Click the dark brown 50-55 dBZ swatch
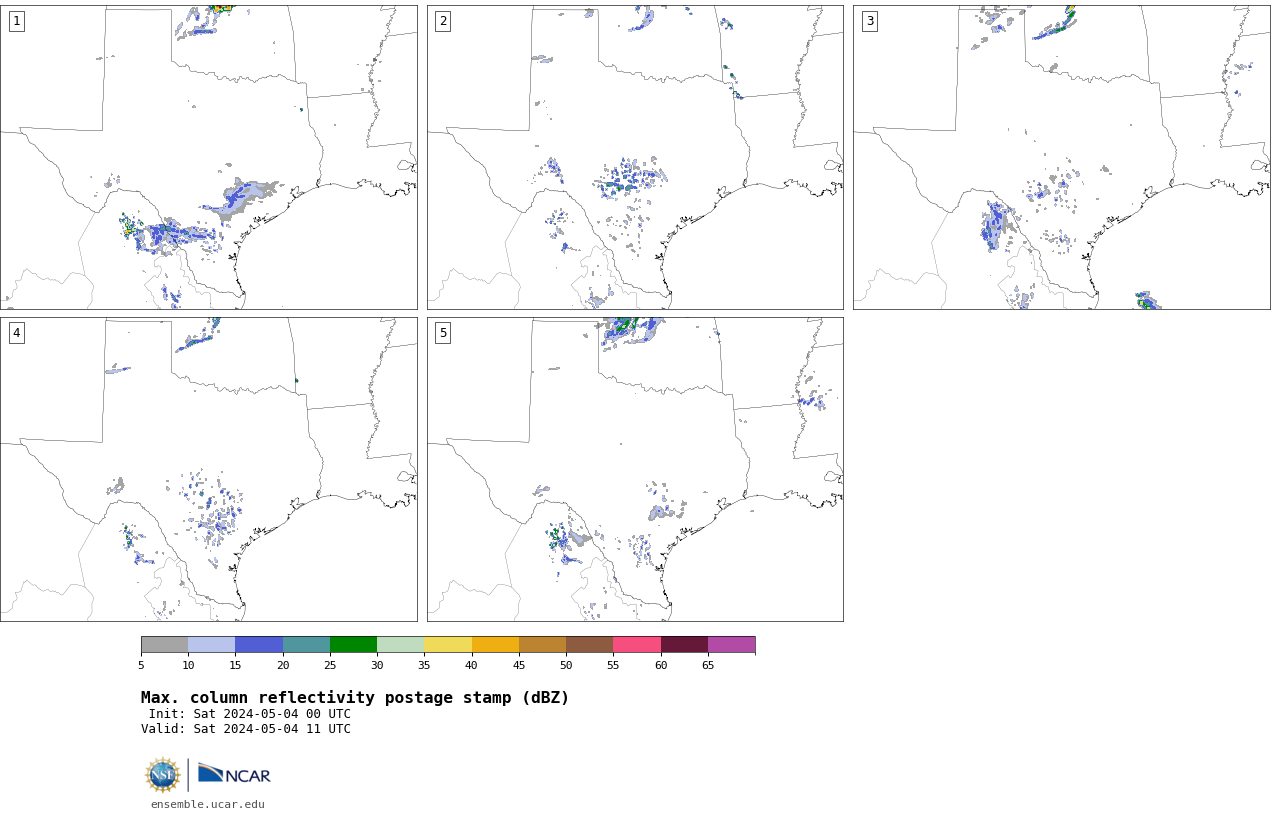The image size is (1280, 815). click(589, 644)
